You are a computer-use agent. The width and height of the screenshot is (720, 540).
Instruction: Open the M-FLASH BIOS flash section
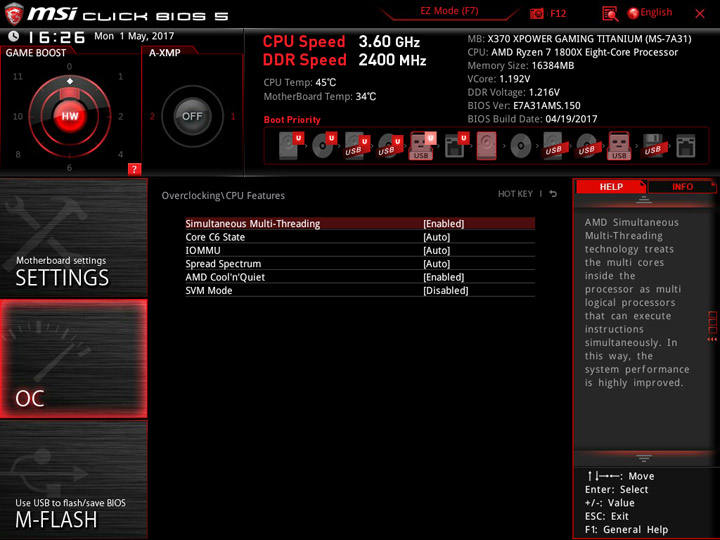point(73,480)
